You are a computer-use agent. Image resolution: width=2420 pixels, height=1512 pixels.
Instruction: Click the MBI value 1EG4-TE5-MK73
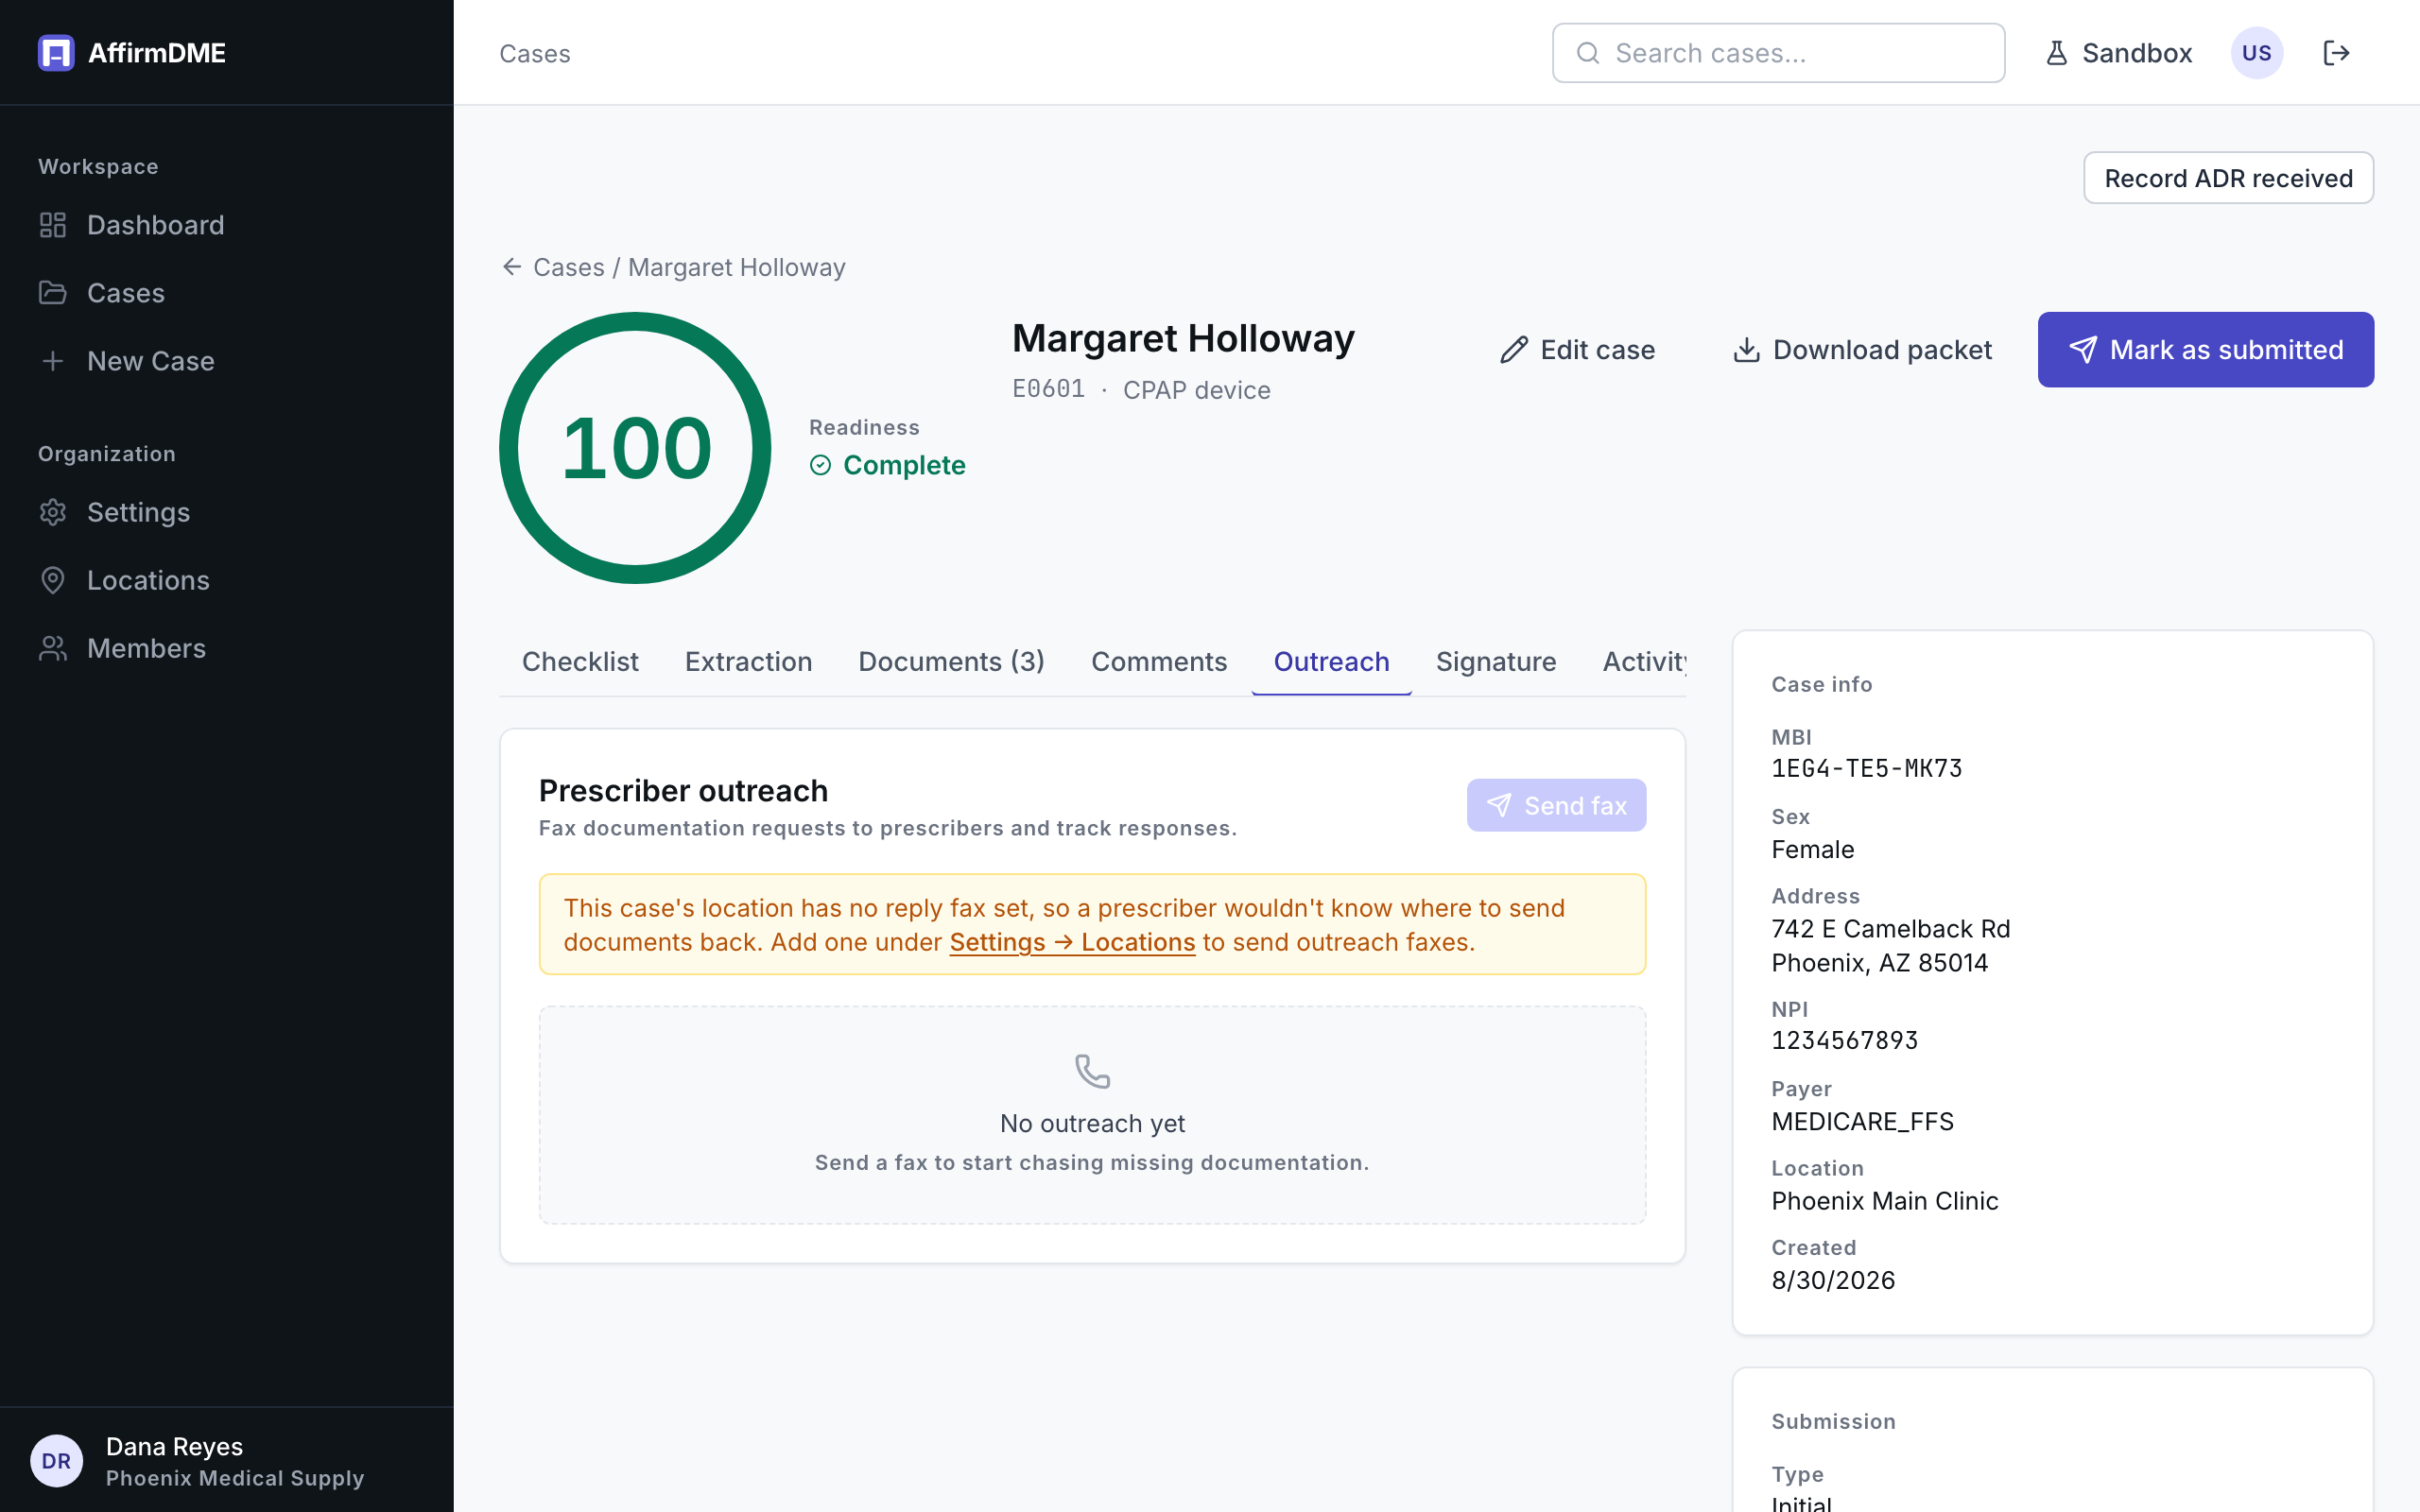tap(1866, 768)
